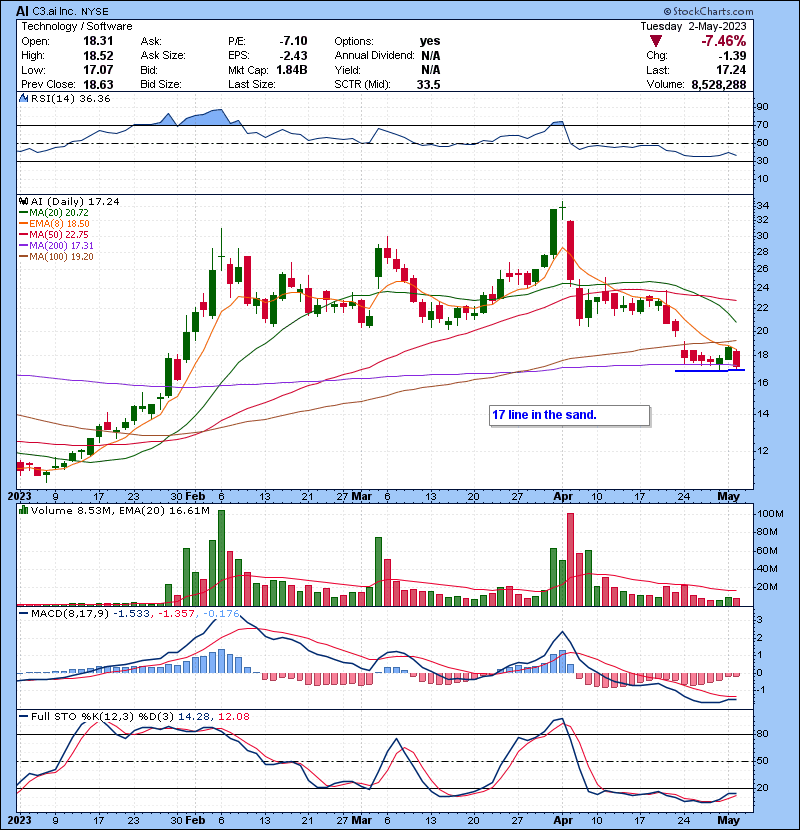Click the MA(50) 22.75 legend entry
The height and width of the screenshot is (830, 800).
coord(54,234)
